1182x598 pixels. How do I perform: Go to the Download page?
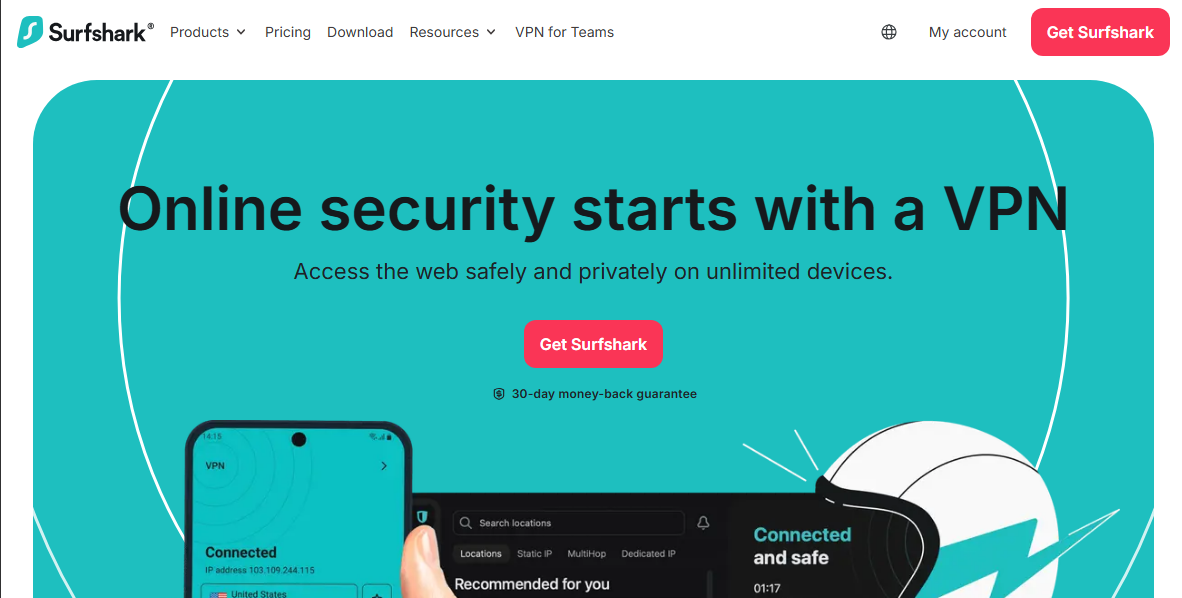click(360, 32)
